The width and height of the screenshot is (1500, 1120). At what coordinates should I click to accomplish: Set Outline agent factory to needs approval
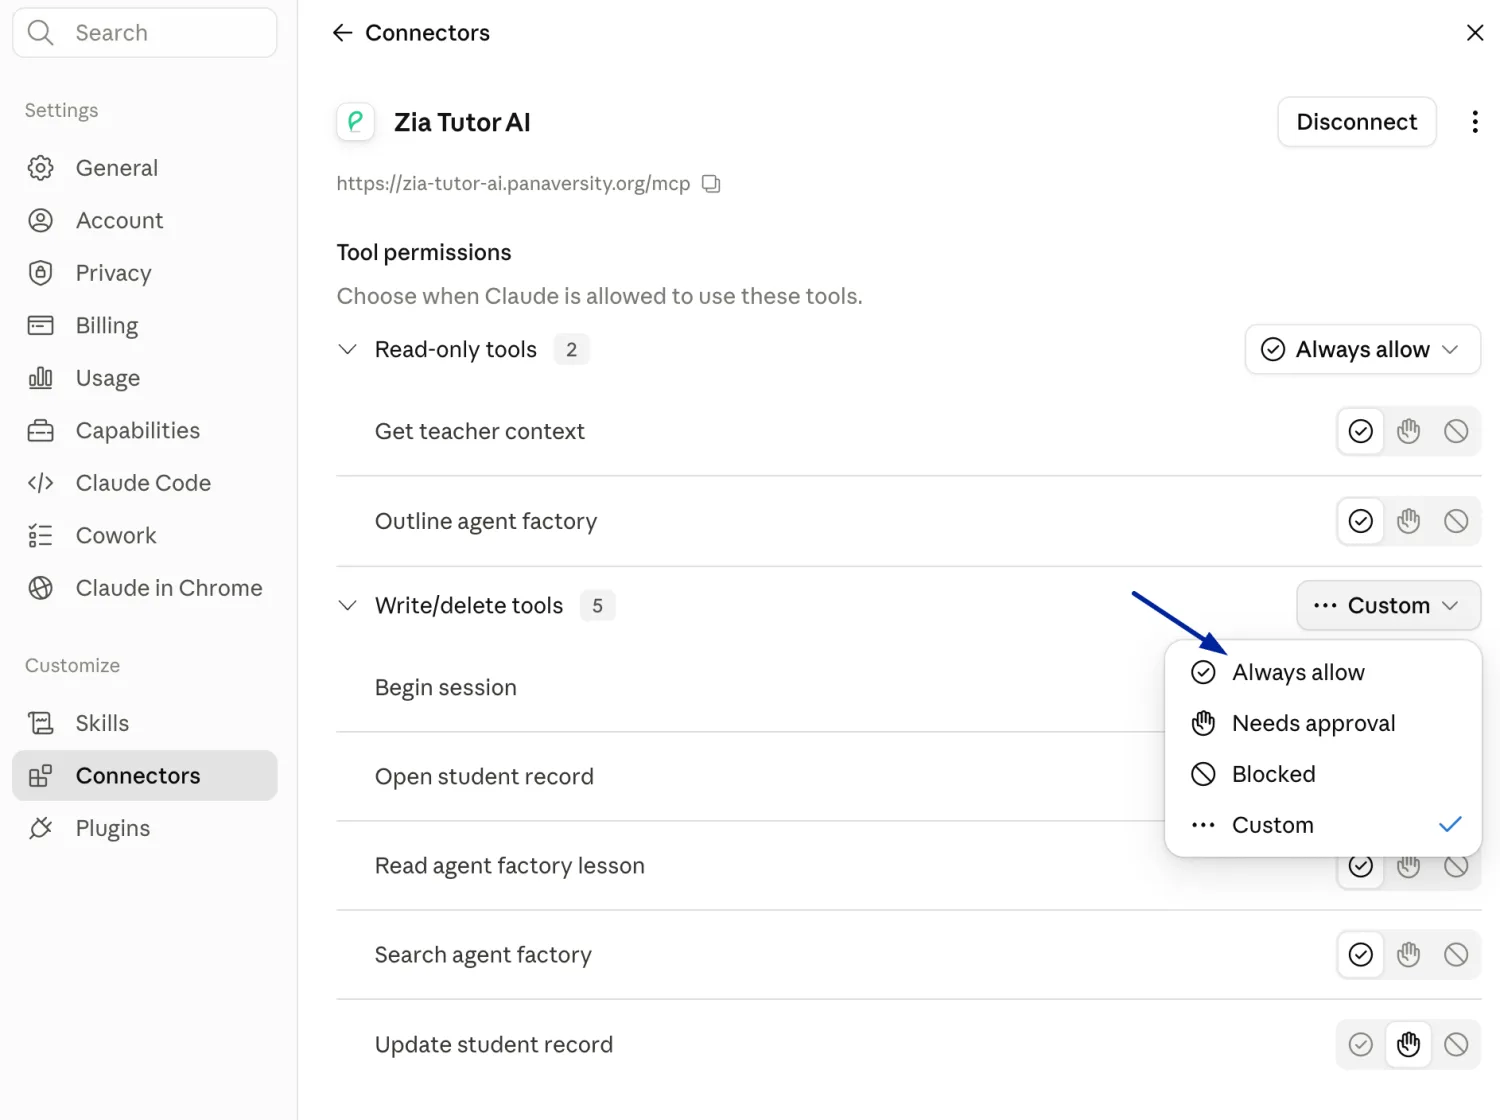[x=1409, y=521]
